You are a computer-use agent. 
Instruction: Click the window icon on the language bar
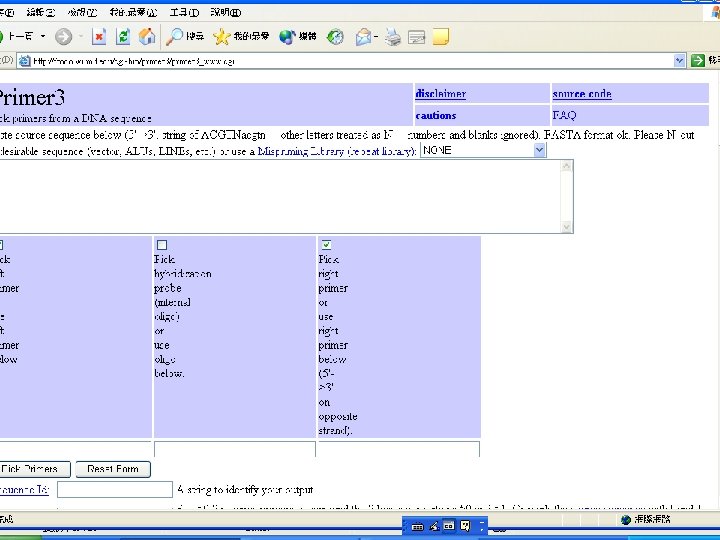coord(449,525)
